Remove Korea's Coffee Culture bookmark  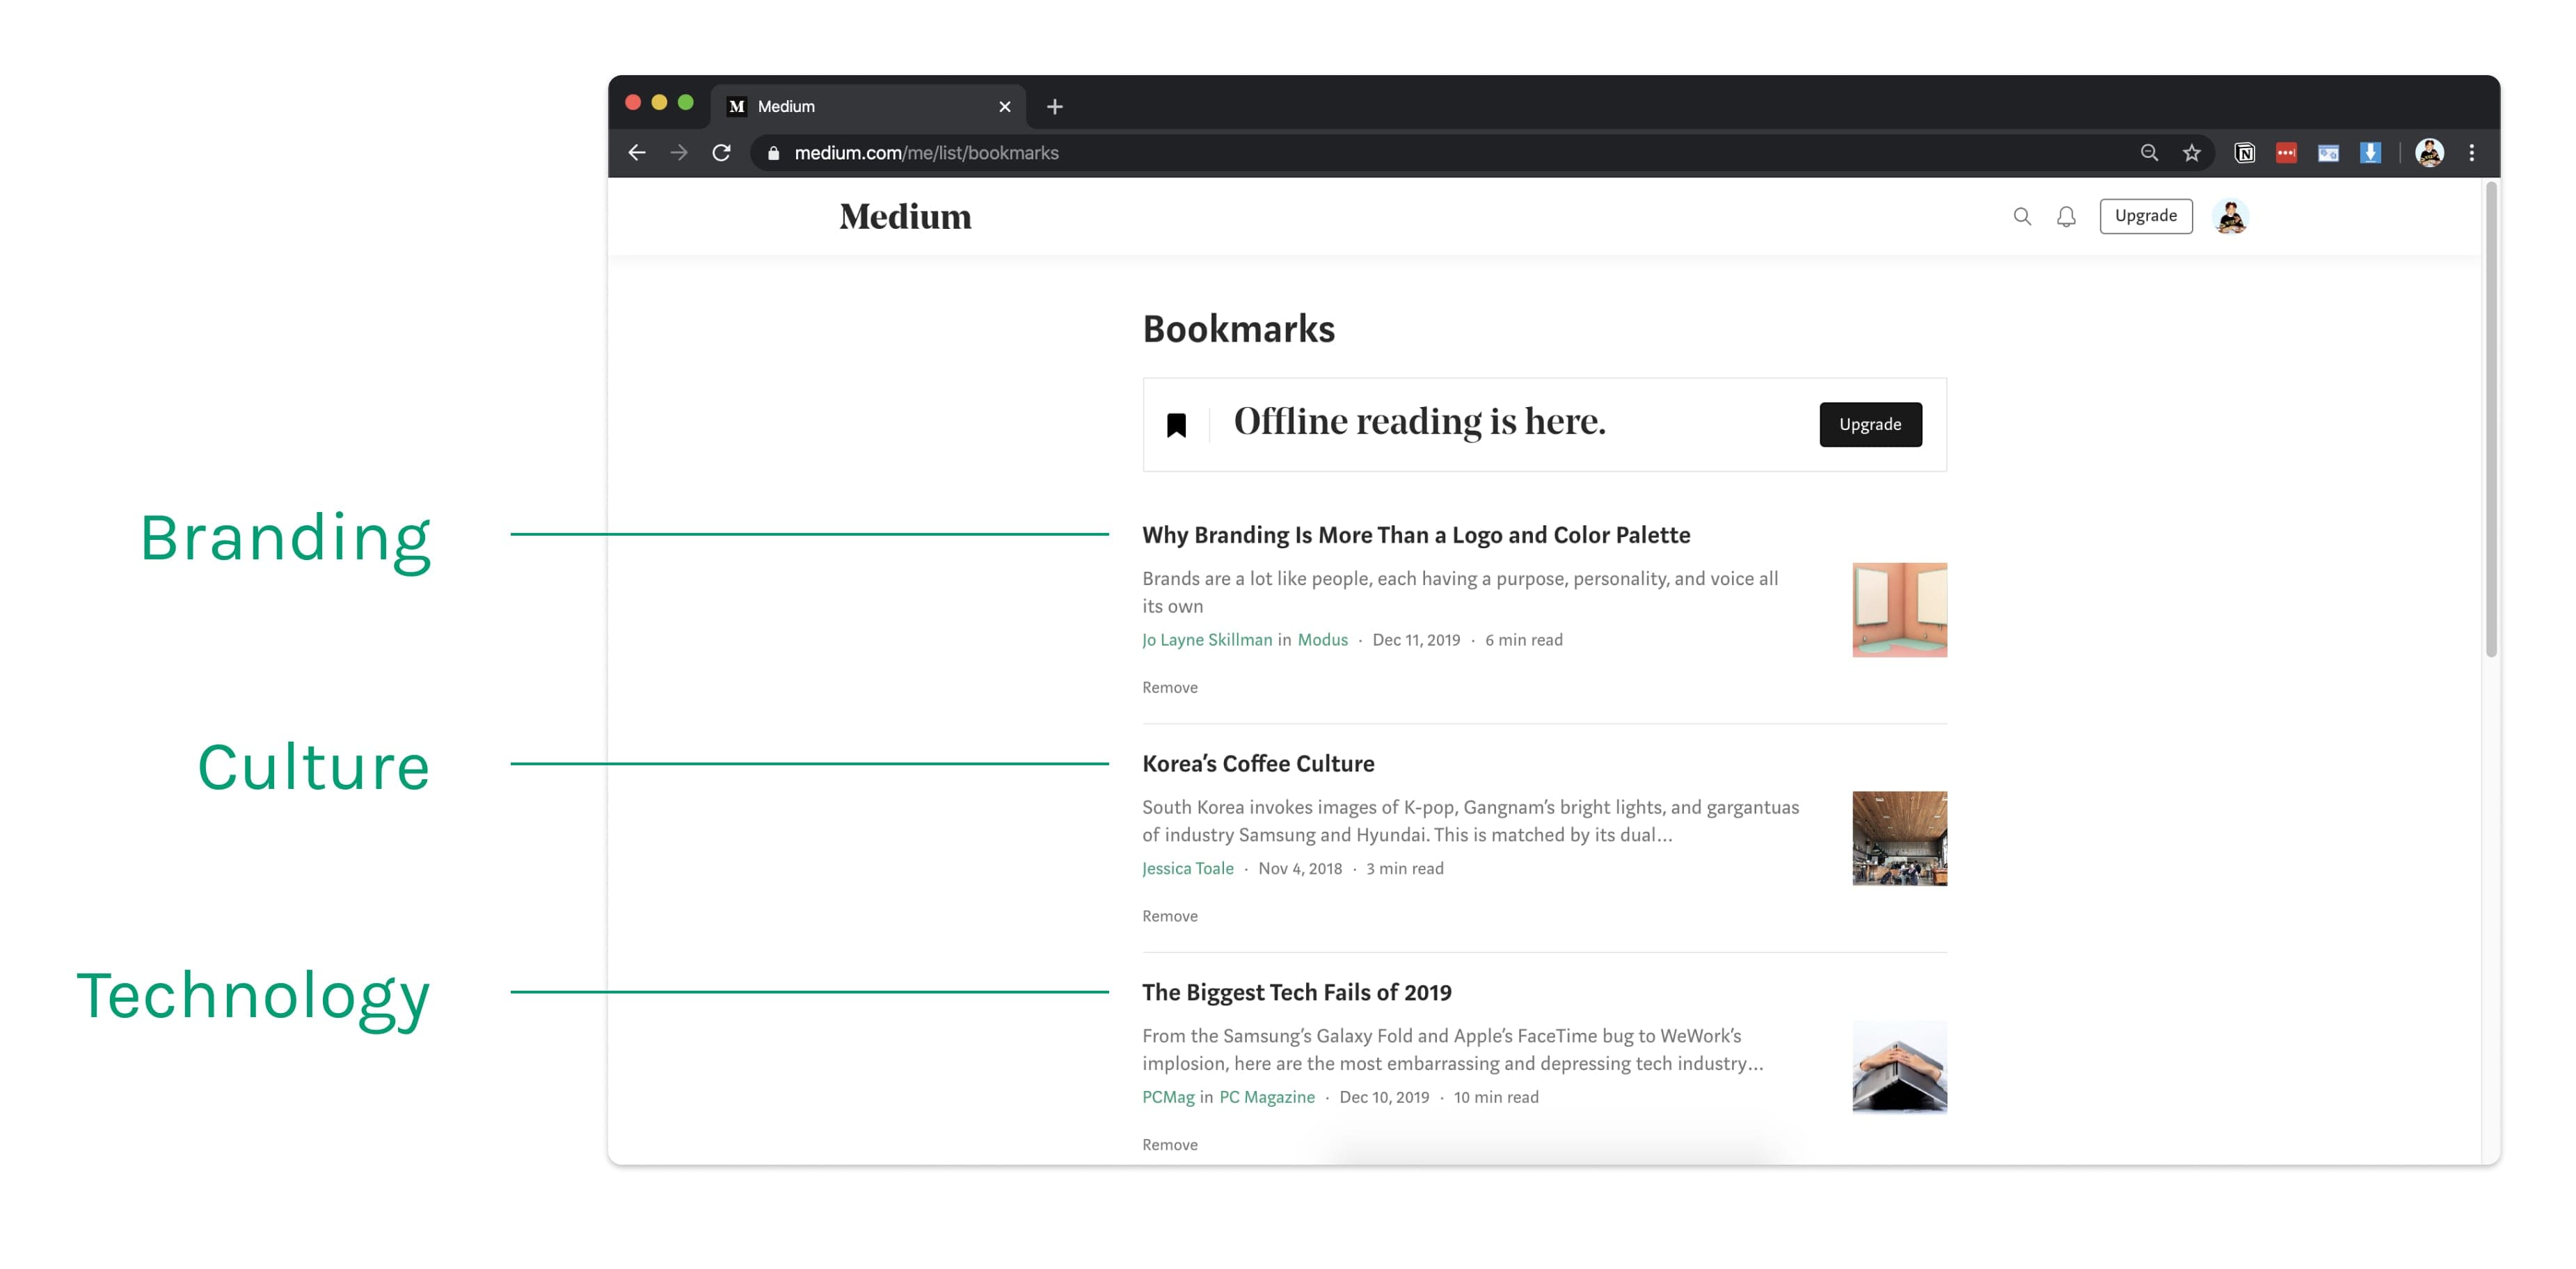click(1170, 916)
